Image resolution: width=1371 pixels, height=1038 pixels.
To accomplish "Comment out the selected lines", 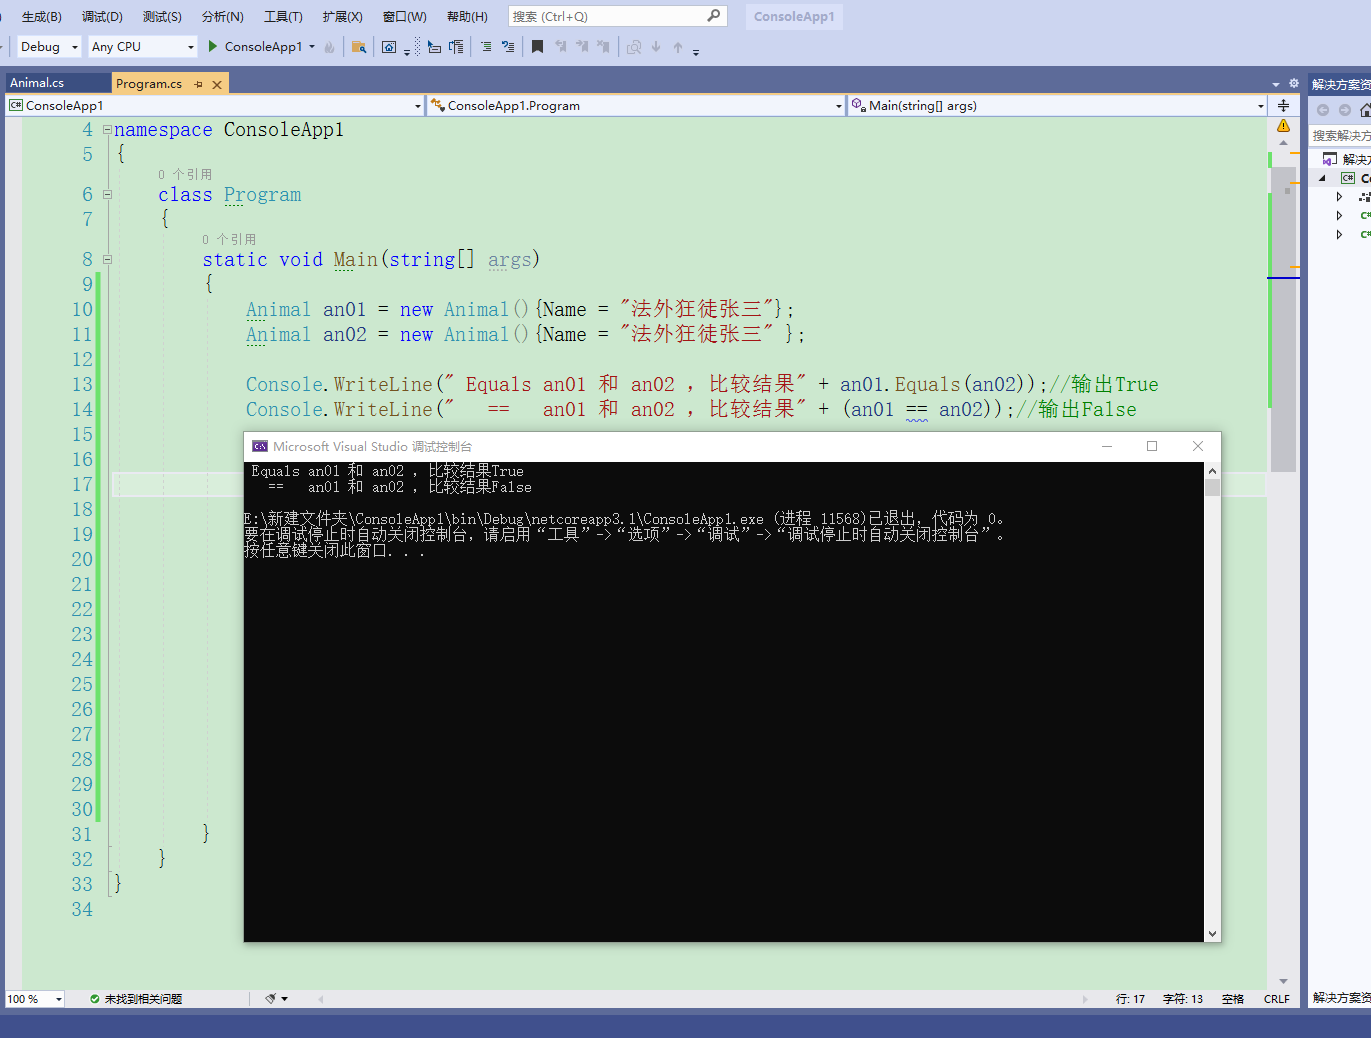I will point(486,47).
